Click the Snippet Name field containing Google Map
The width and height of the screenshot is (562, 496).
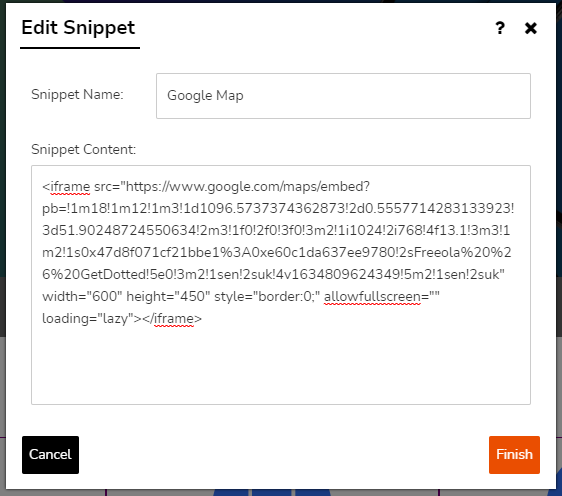(343, 96)
